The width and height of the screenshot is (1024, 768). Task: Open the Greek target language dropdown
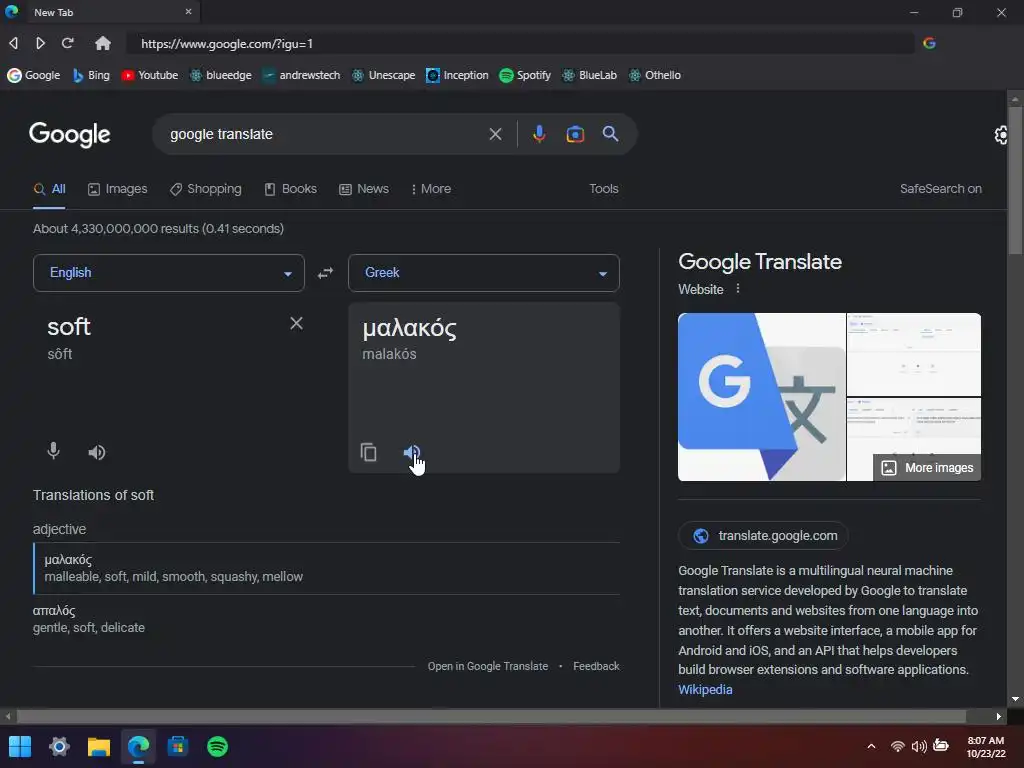pos(484,273)
